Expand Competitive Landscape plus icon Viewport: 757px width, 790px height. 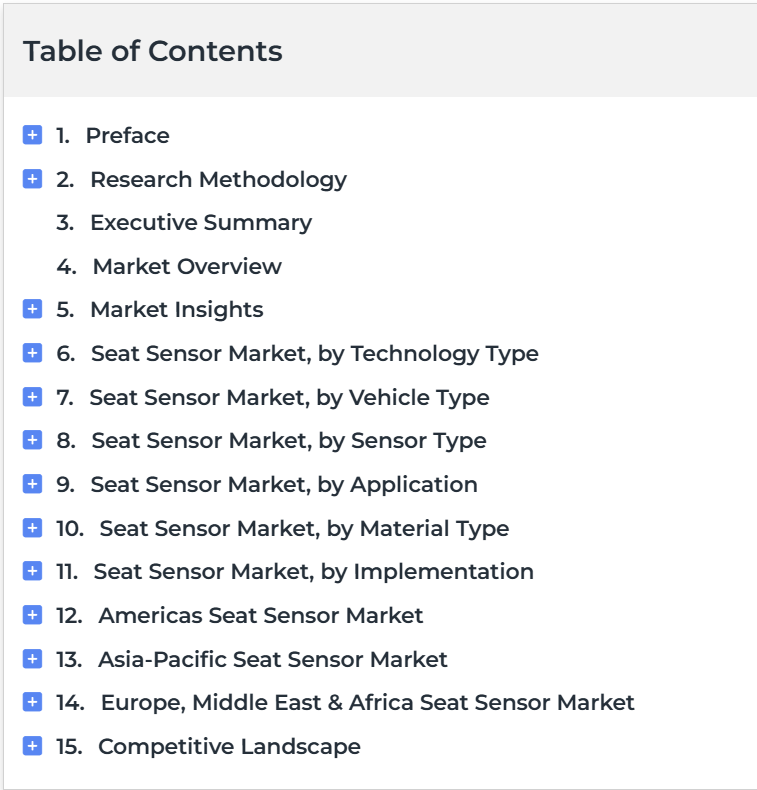(32, 746)
